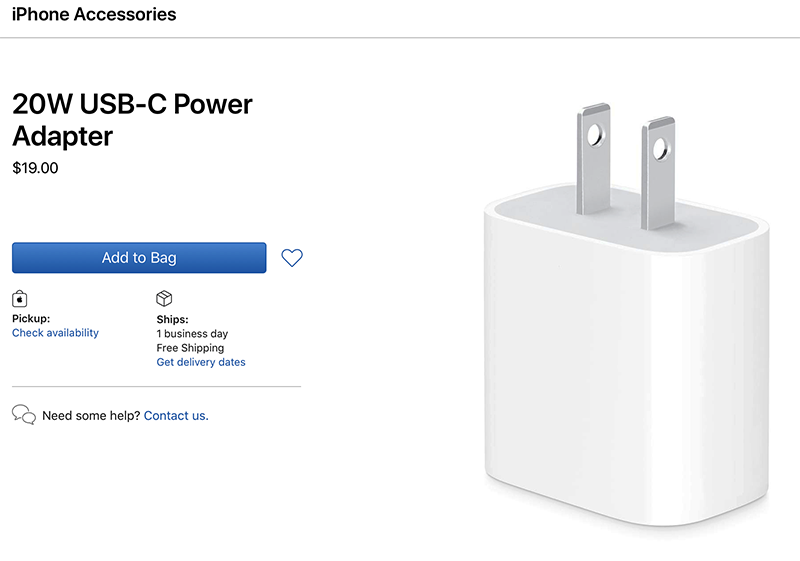The height and width of the screenshot is (561, 800).
Task: Click the Need some help text
Action: pyautogui.click(x=91, y=416)
